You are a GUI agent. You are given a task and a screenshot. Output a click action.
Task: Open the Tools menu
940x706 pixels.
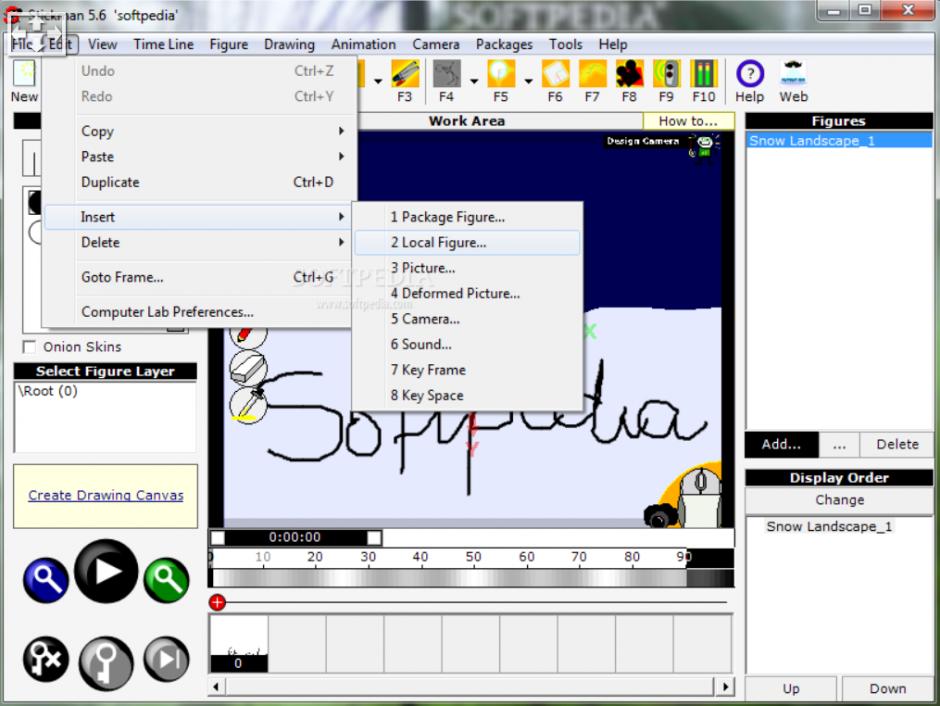point(565,44)
